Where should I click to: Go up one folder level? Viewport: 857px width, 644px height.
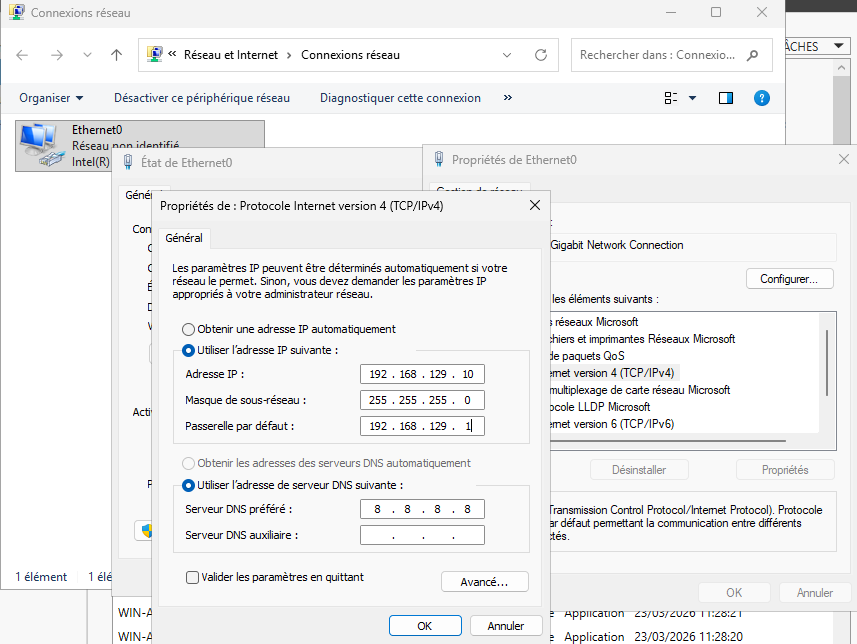(116, 55)
